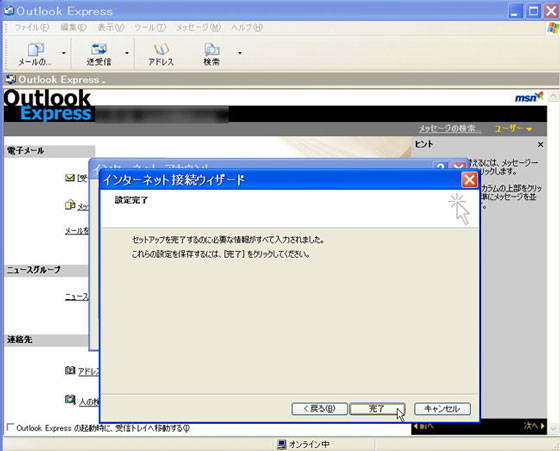This screenshot has height=451, width=560.
Task: Expand the dropdown arrow next to メールの
Action: (64, 54)
